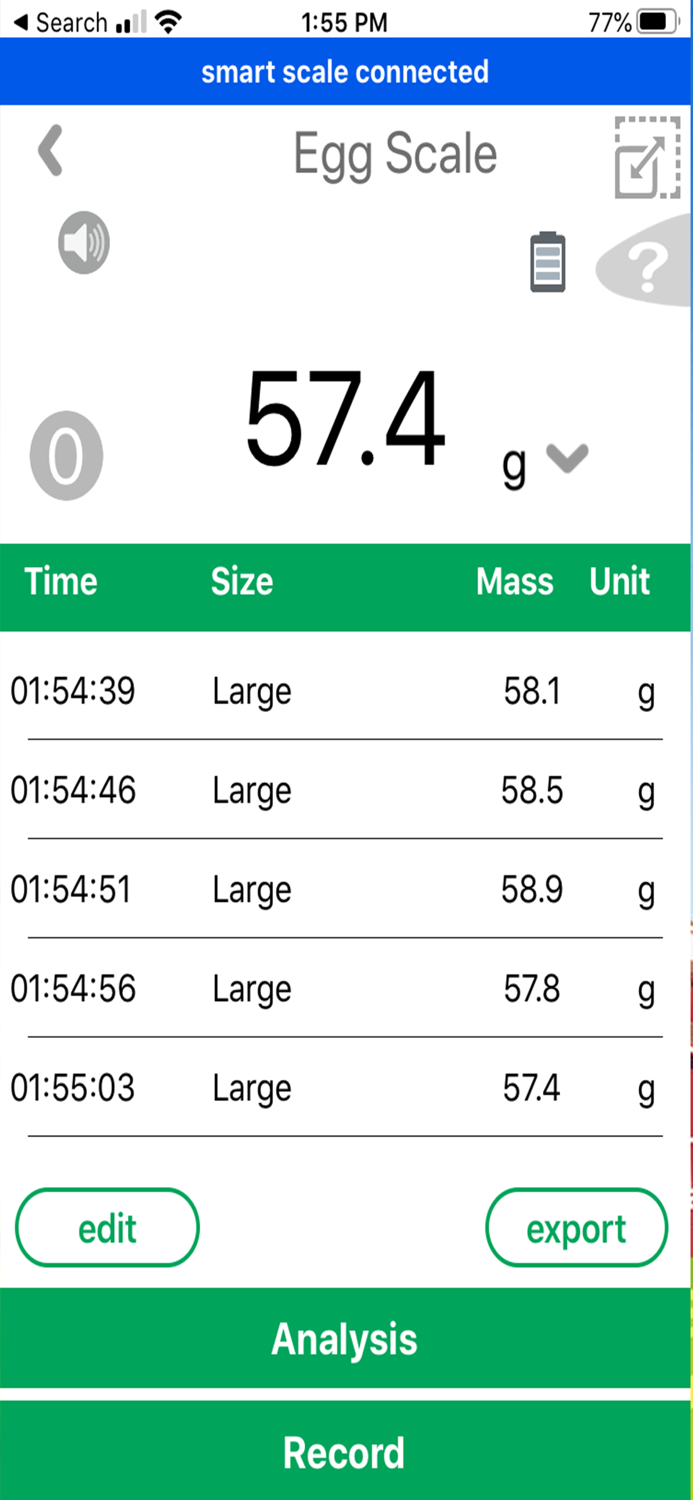Tap the smart scale connected banner

point(346,71)
